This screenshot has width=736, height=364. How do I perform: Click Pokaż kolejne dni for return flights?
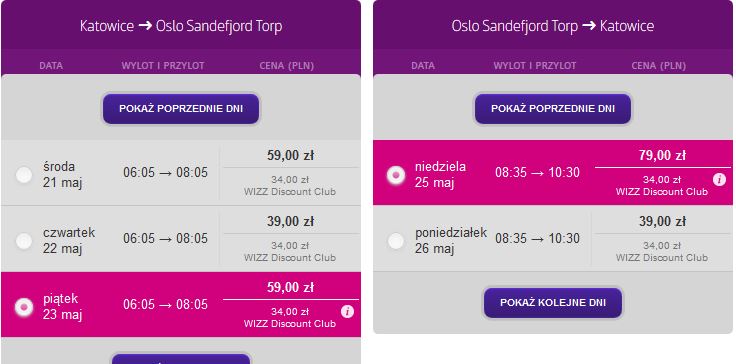(x=553, y=302)
